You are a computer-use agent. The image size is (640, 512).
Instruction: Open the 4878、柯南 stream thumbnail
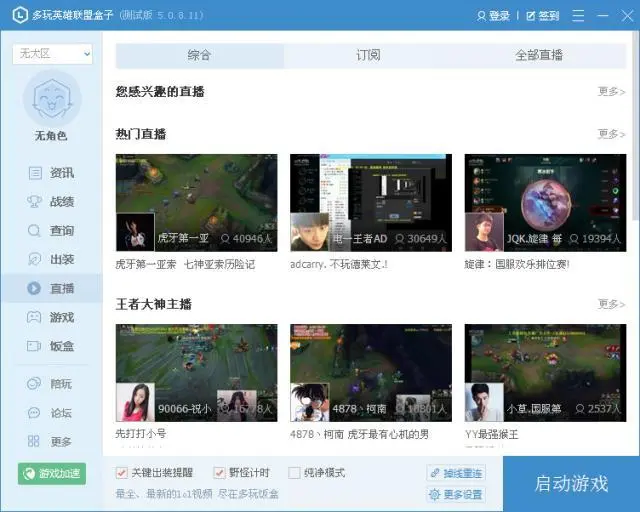pos(371,373)
